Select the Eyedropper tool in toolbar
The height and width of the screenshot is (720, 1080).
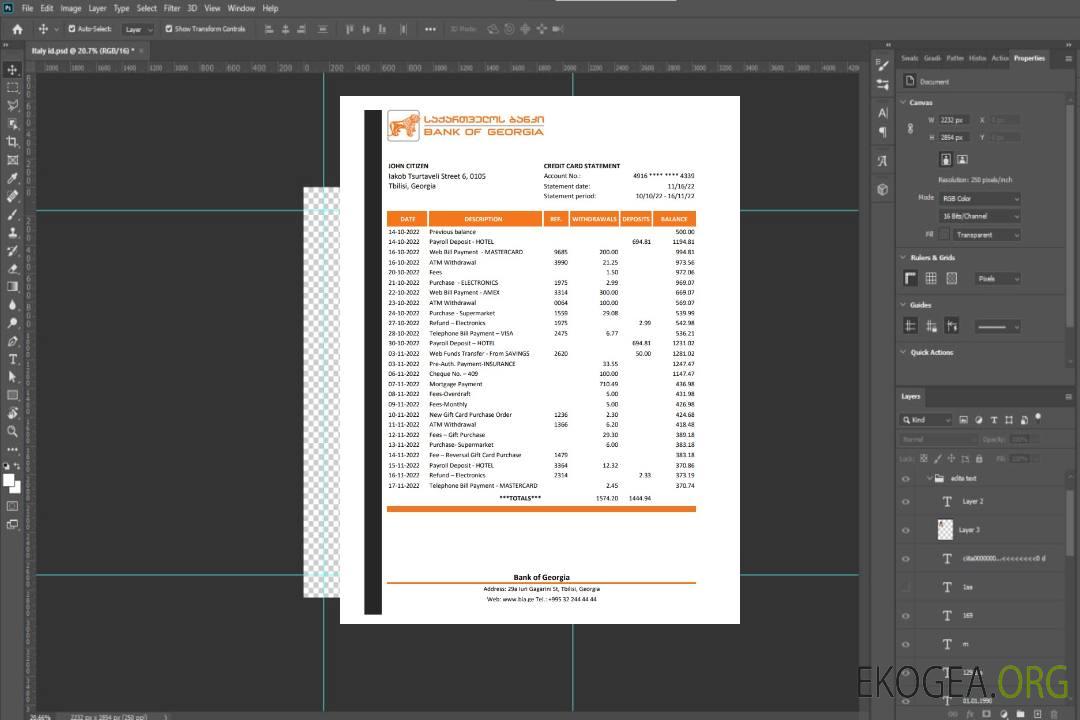tap(12, 178)
